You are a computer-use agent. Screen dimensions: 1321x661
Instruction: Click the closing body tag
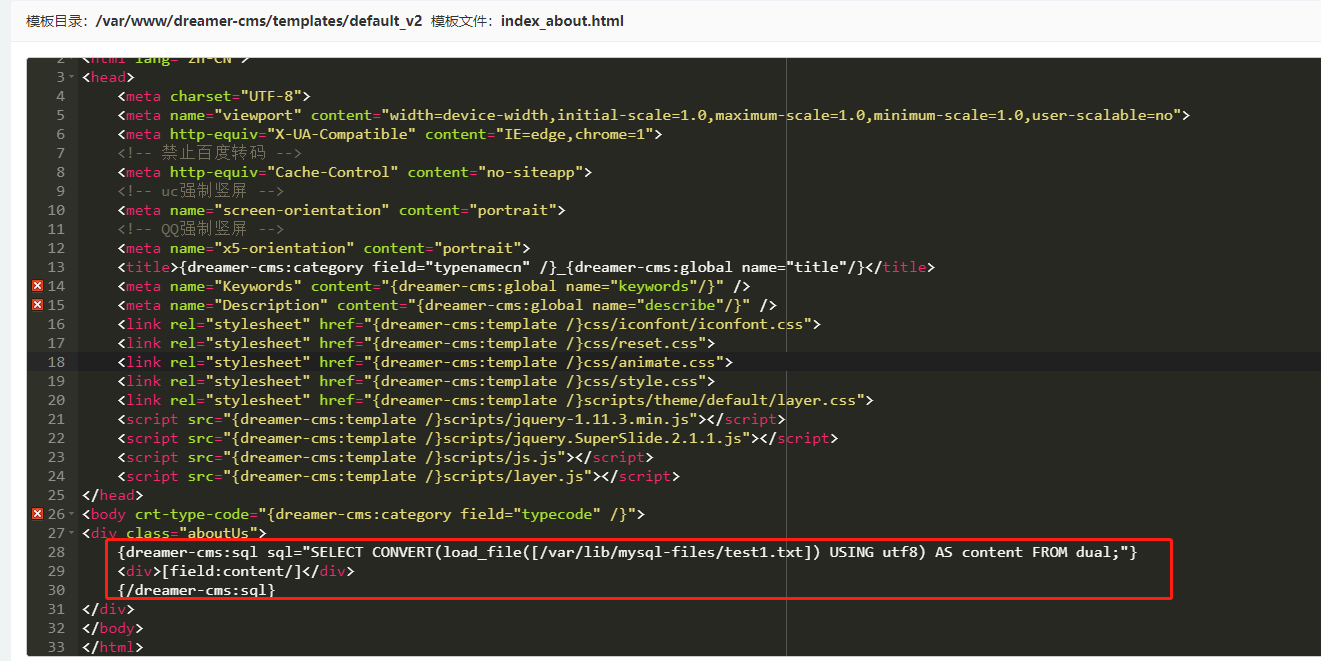[113, 628]
